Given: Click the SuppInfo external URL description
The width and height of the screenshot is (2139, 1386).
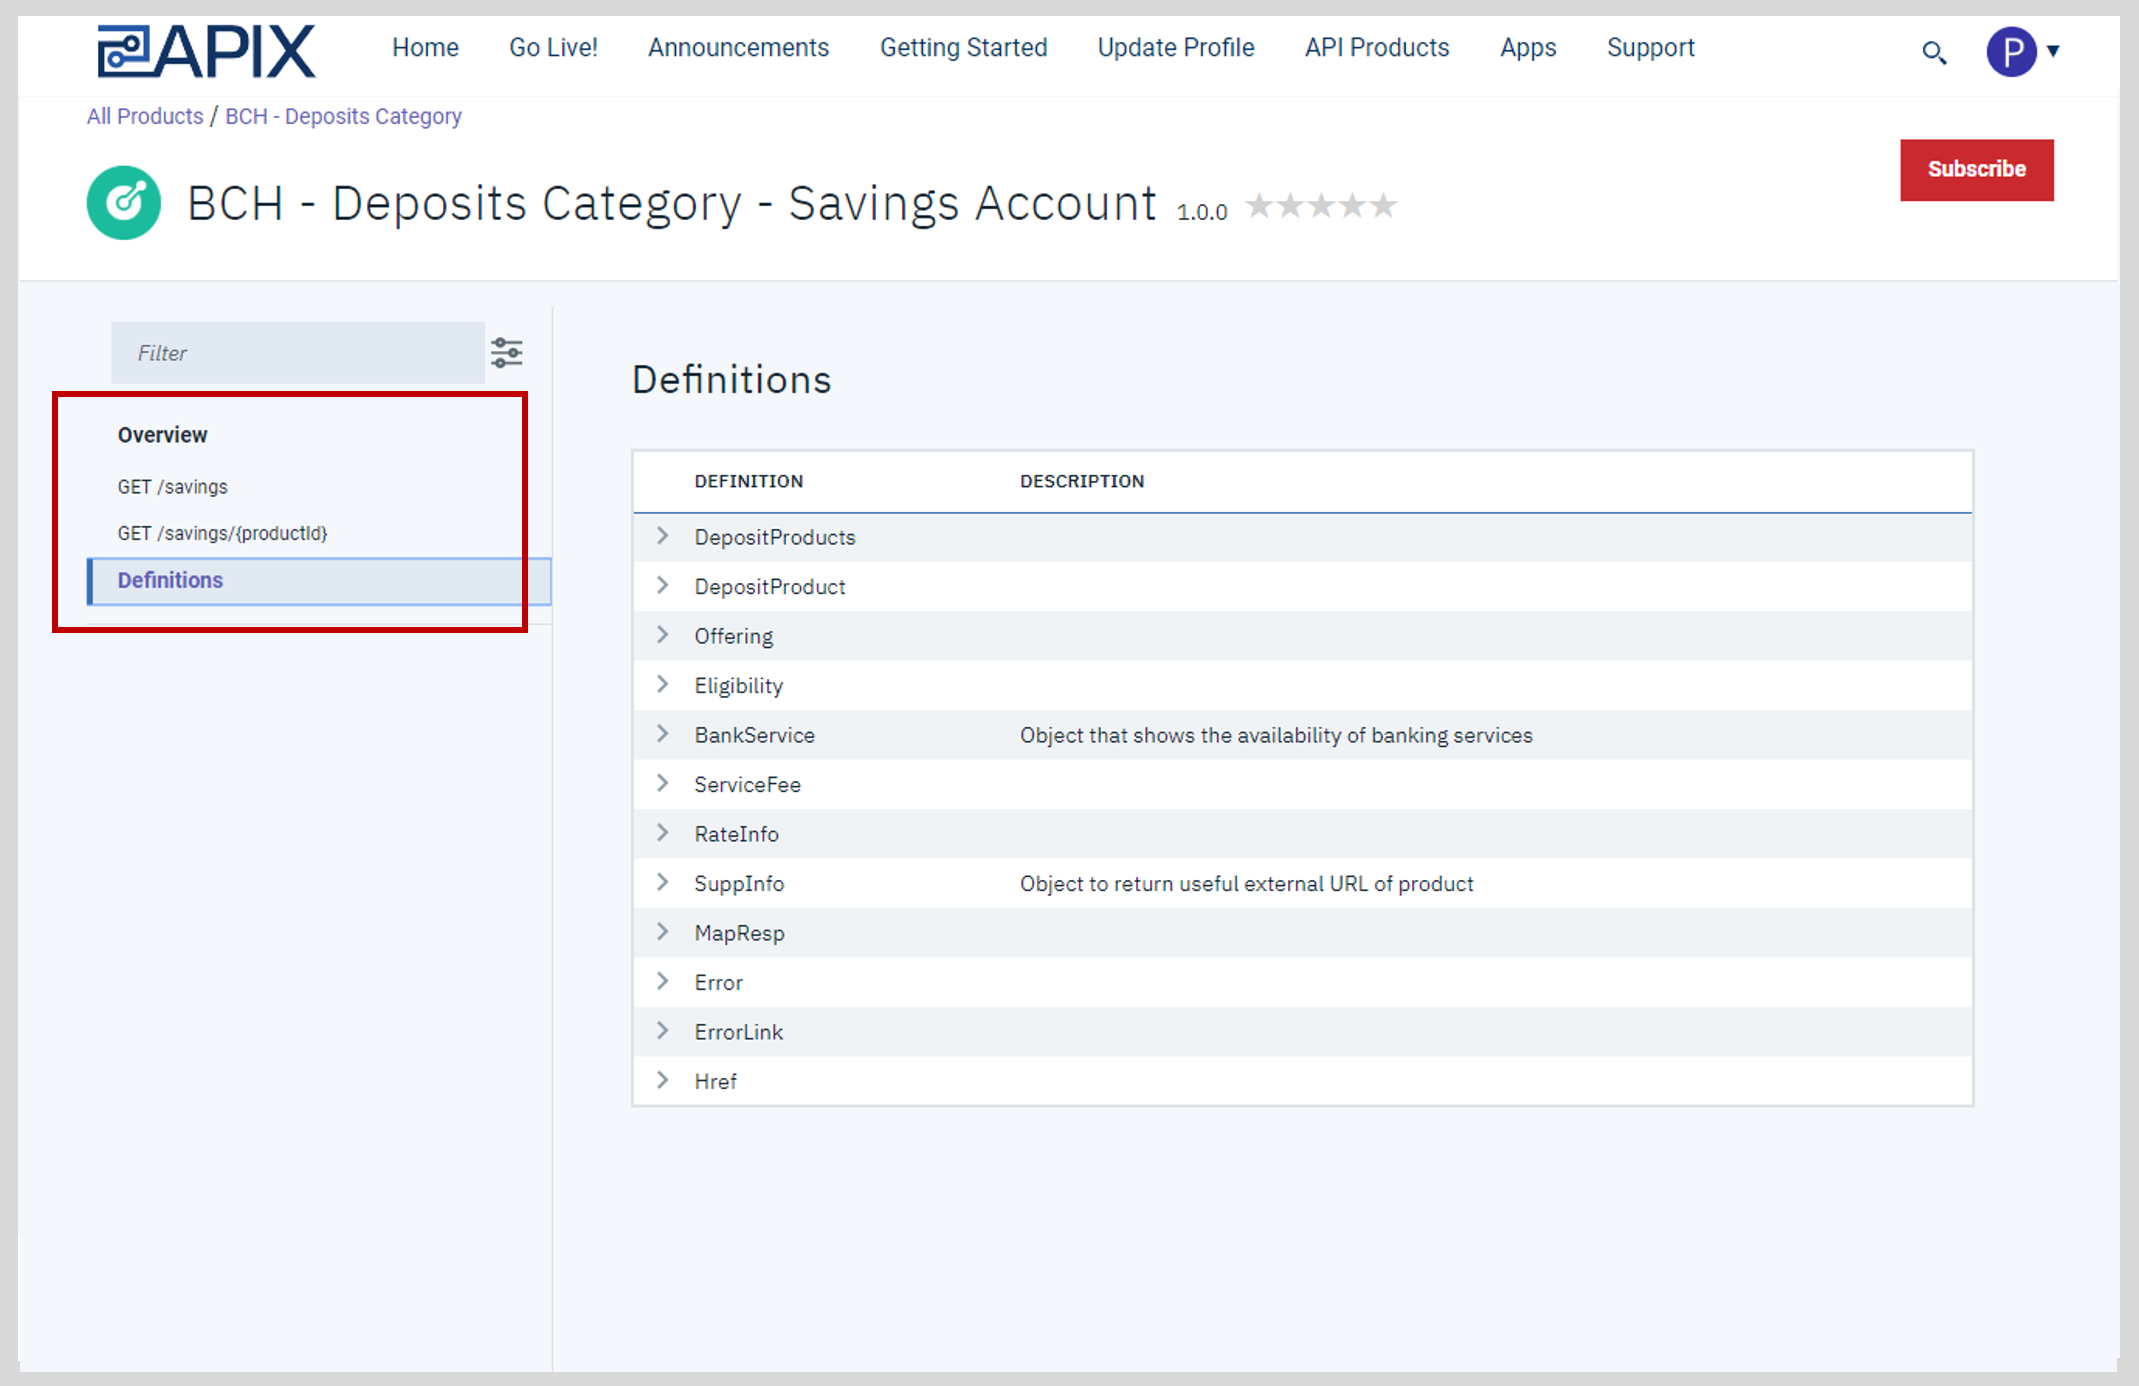Looking at the screenshot, I should coord(1246,884).
